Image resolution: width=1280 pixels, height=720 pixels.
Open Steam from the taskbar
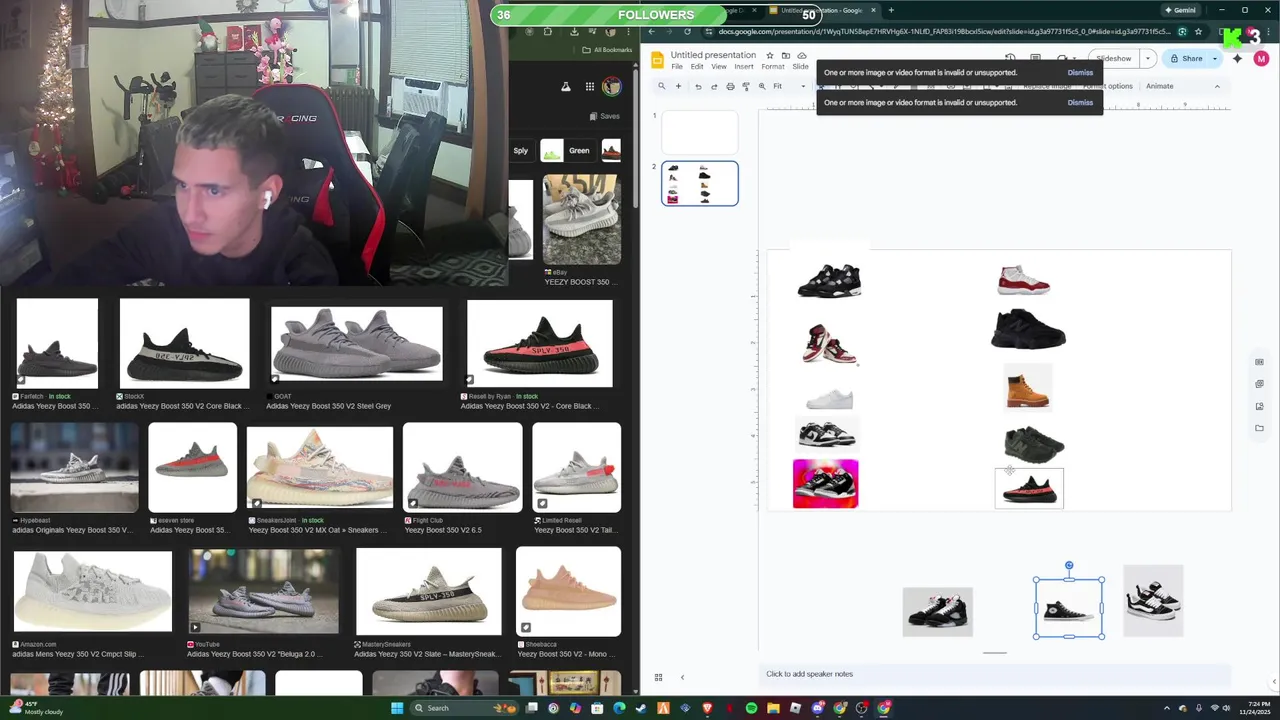(641, 708)
